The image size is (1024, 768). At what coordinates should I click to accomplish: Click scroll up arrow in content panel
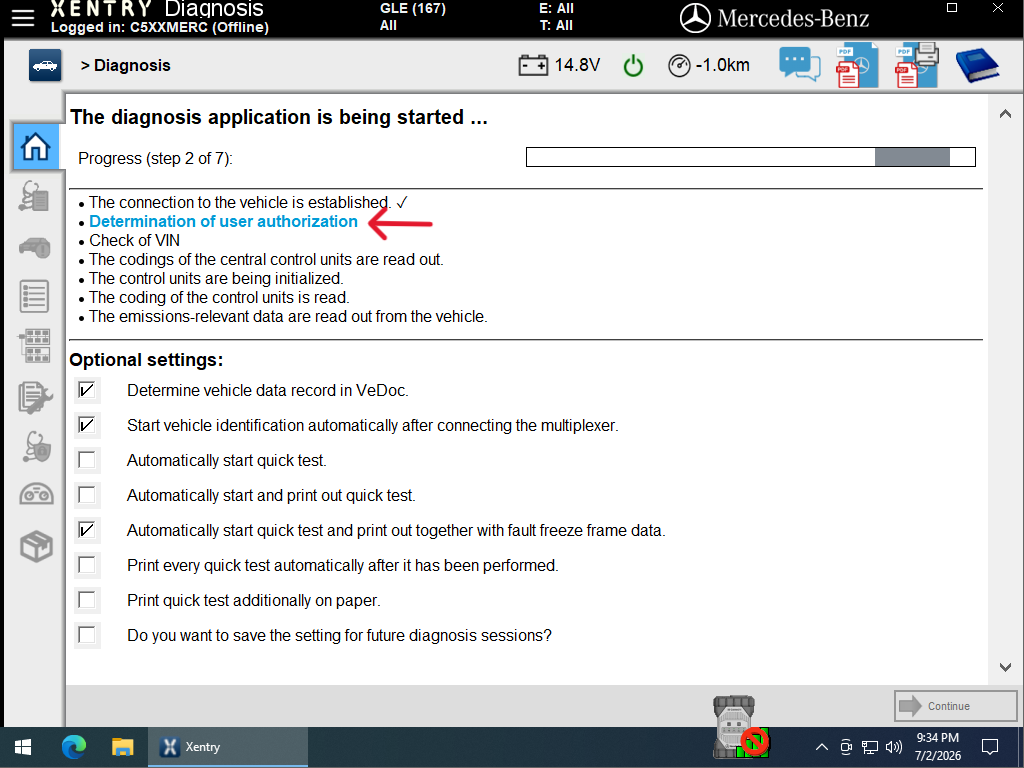(x=1005, y=114)
